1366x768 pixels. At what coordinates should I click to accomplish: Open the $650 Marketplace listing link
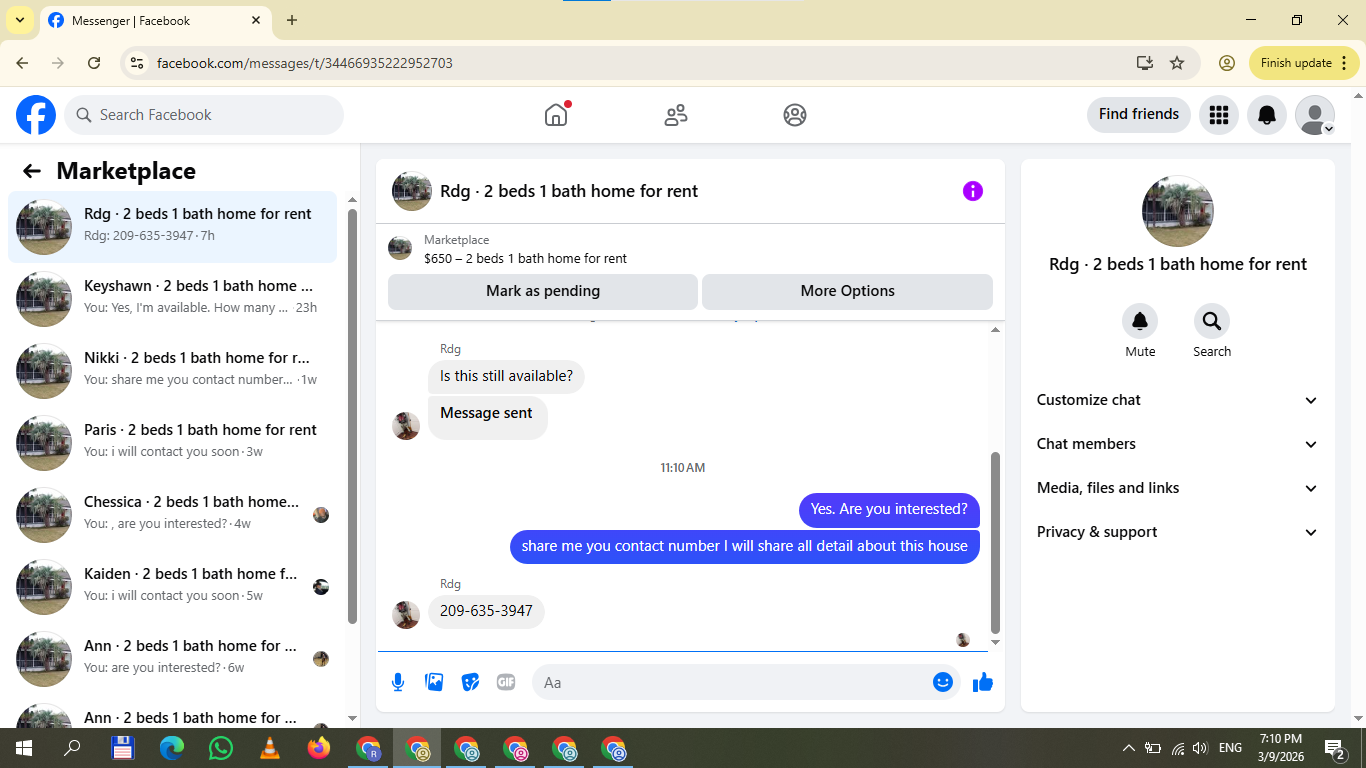pos(525,258)
